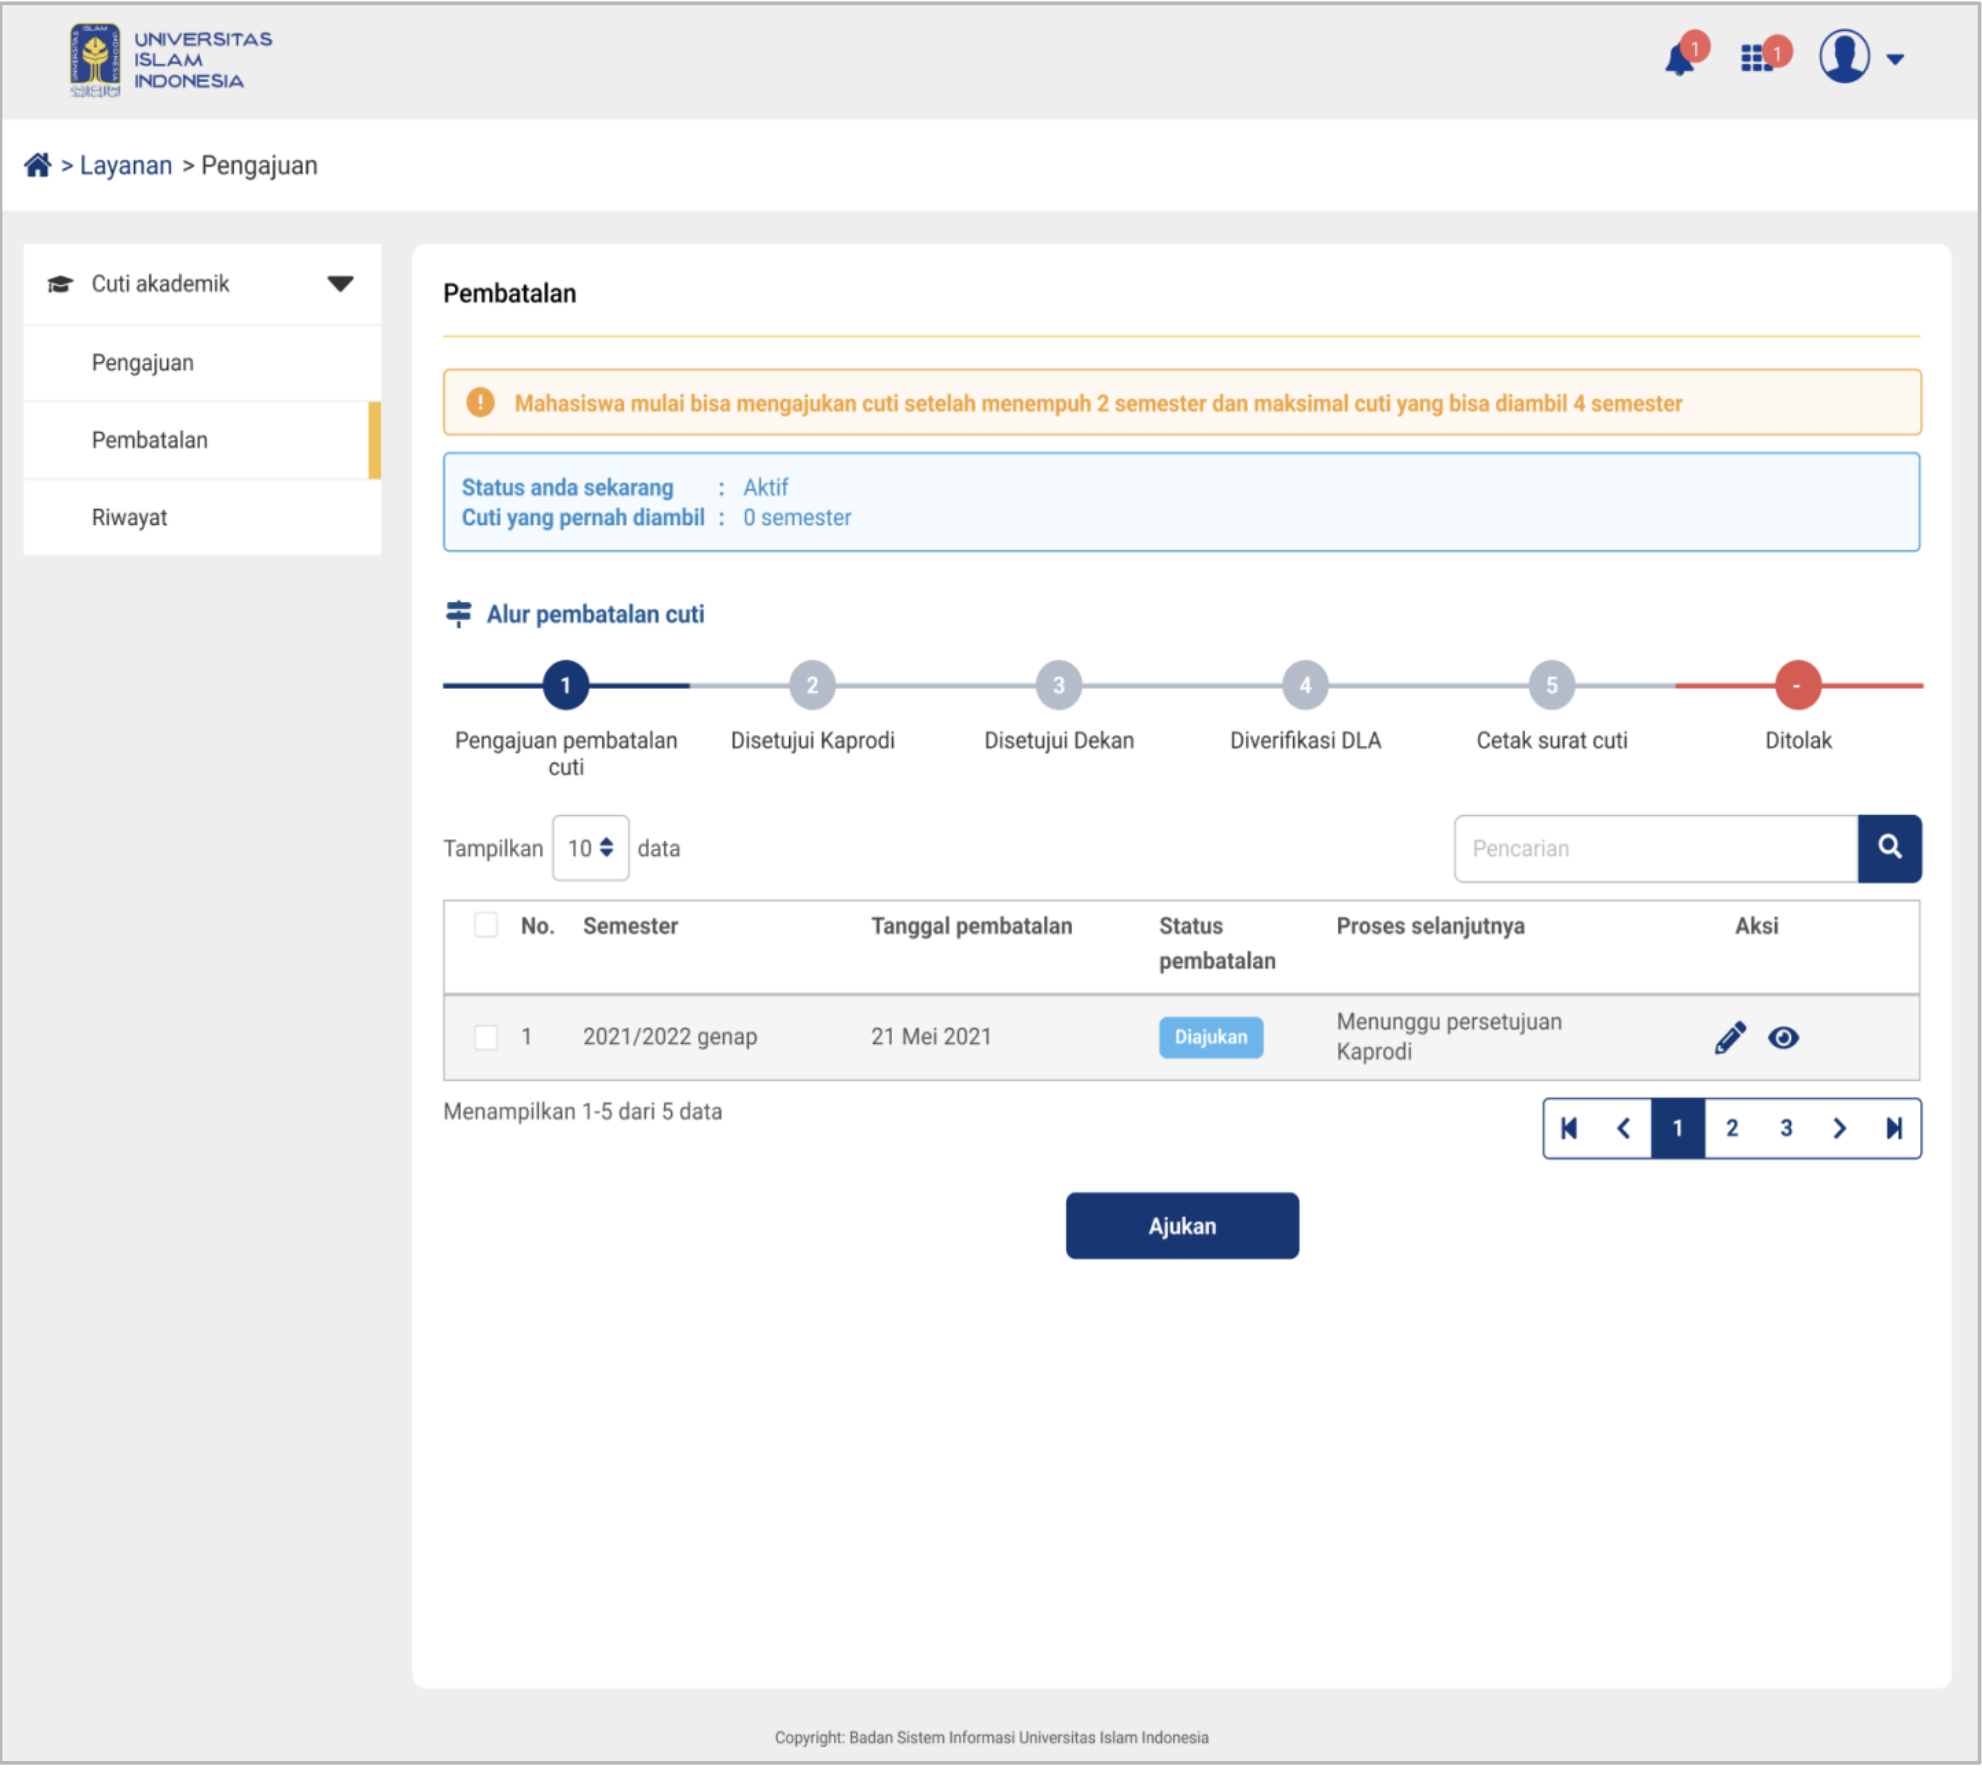Click the pencil edit icon in row 1
Screen dimensions: 1982x1768
coord(1729,1038)
